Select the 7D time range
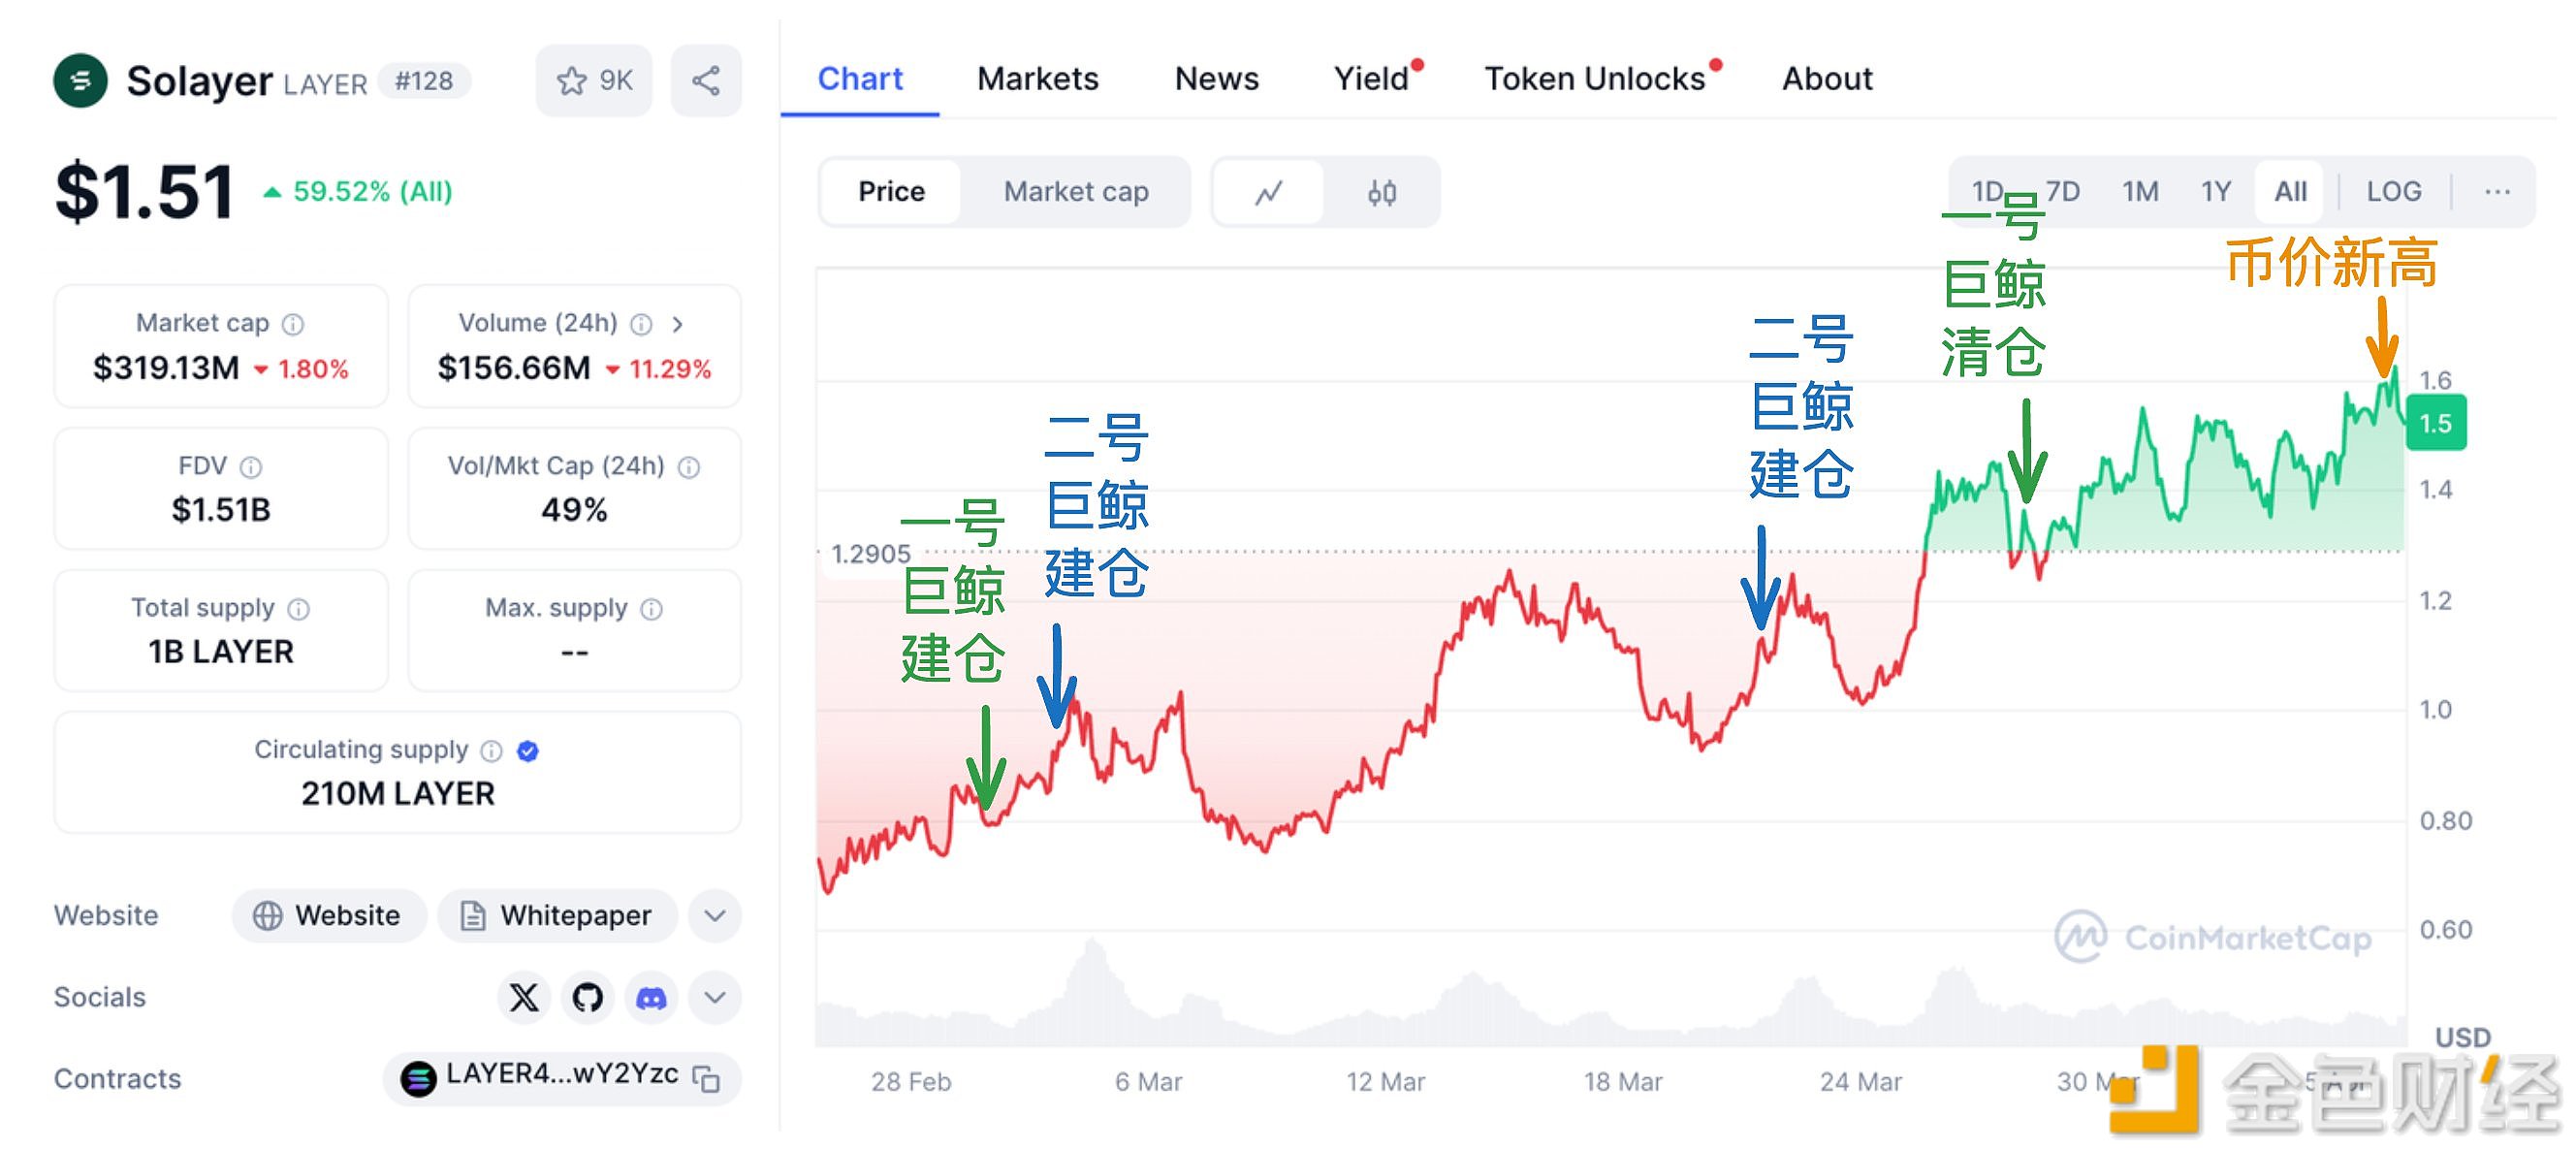Viewport: 2576px width, 1150px height. coord(2062,191)
